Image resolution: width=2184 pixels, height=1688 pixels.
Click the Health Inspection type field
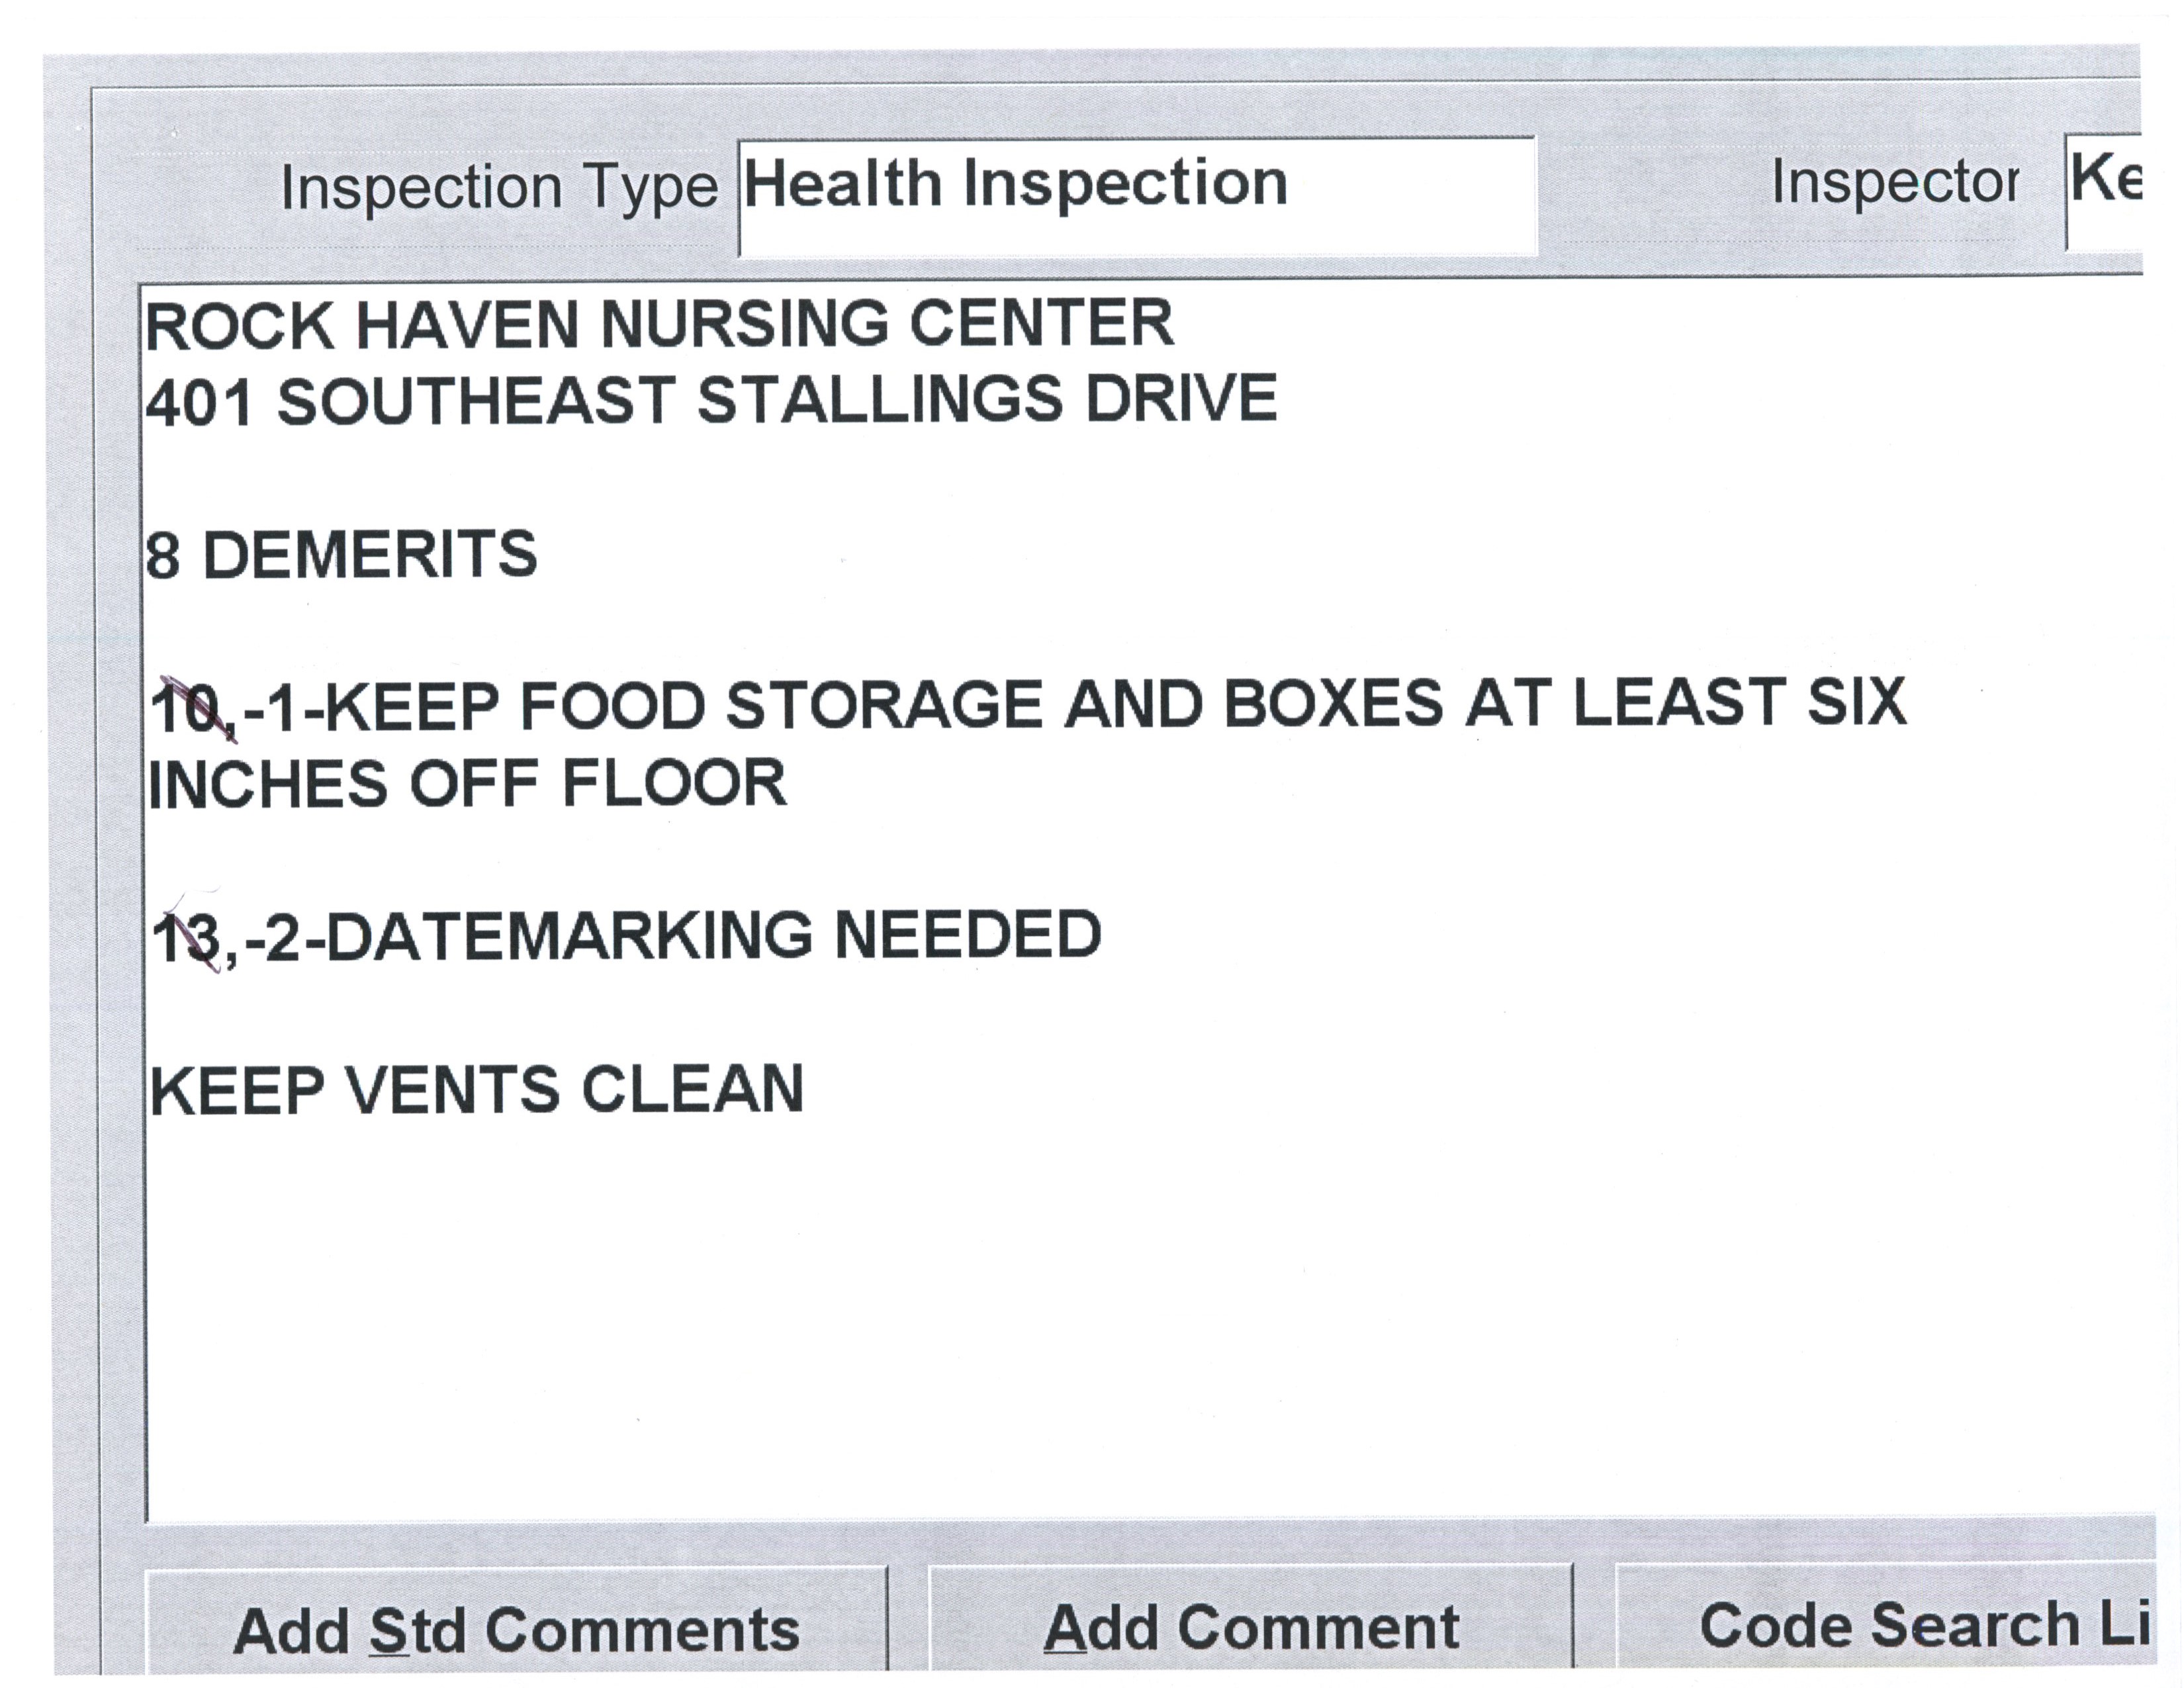pyautogui.click(x=1137, y=196)
